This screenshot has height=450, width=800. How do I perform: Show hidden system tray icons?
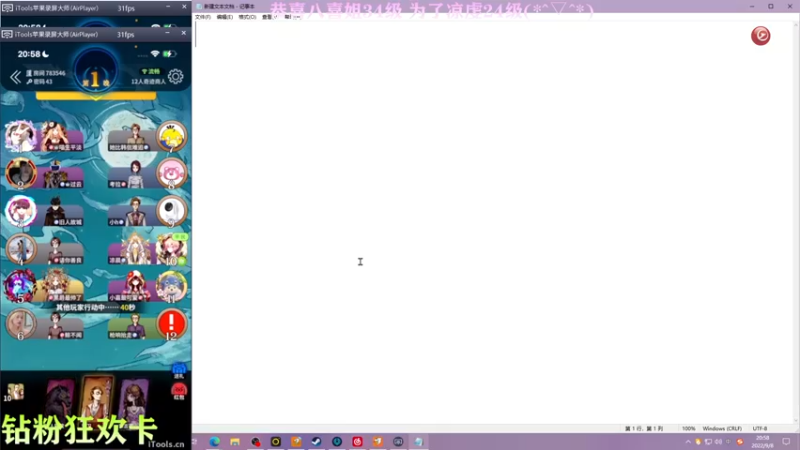[x=688, y=442]
